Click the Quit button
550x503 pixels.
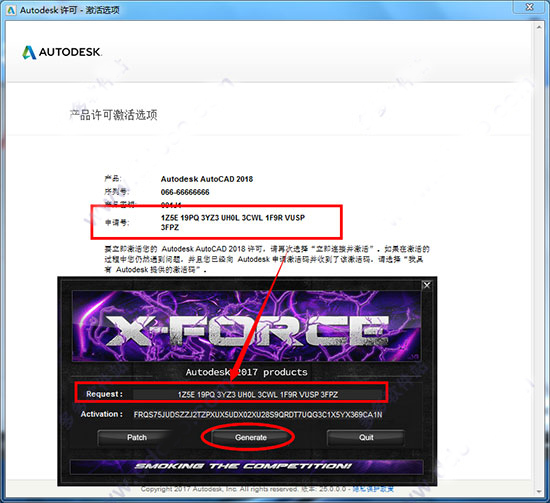click(x=366, y=437)
